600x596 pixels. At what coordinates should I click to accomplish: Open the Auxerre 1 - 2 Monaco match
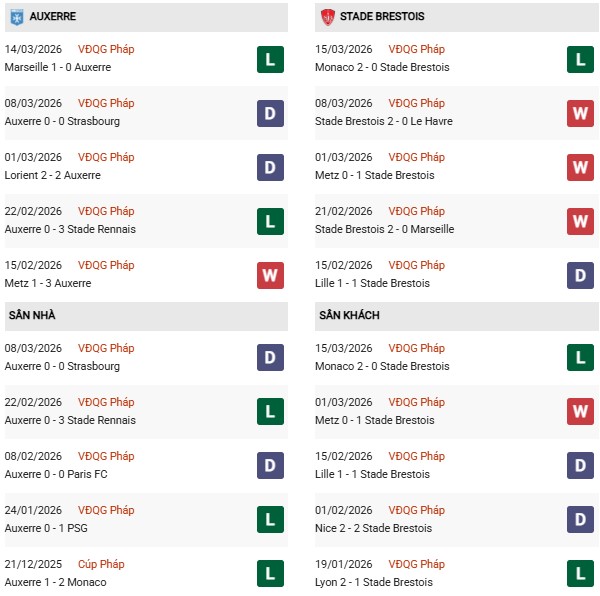click(x=55, y=582)
